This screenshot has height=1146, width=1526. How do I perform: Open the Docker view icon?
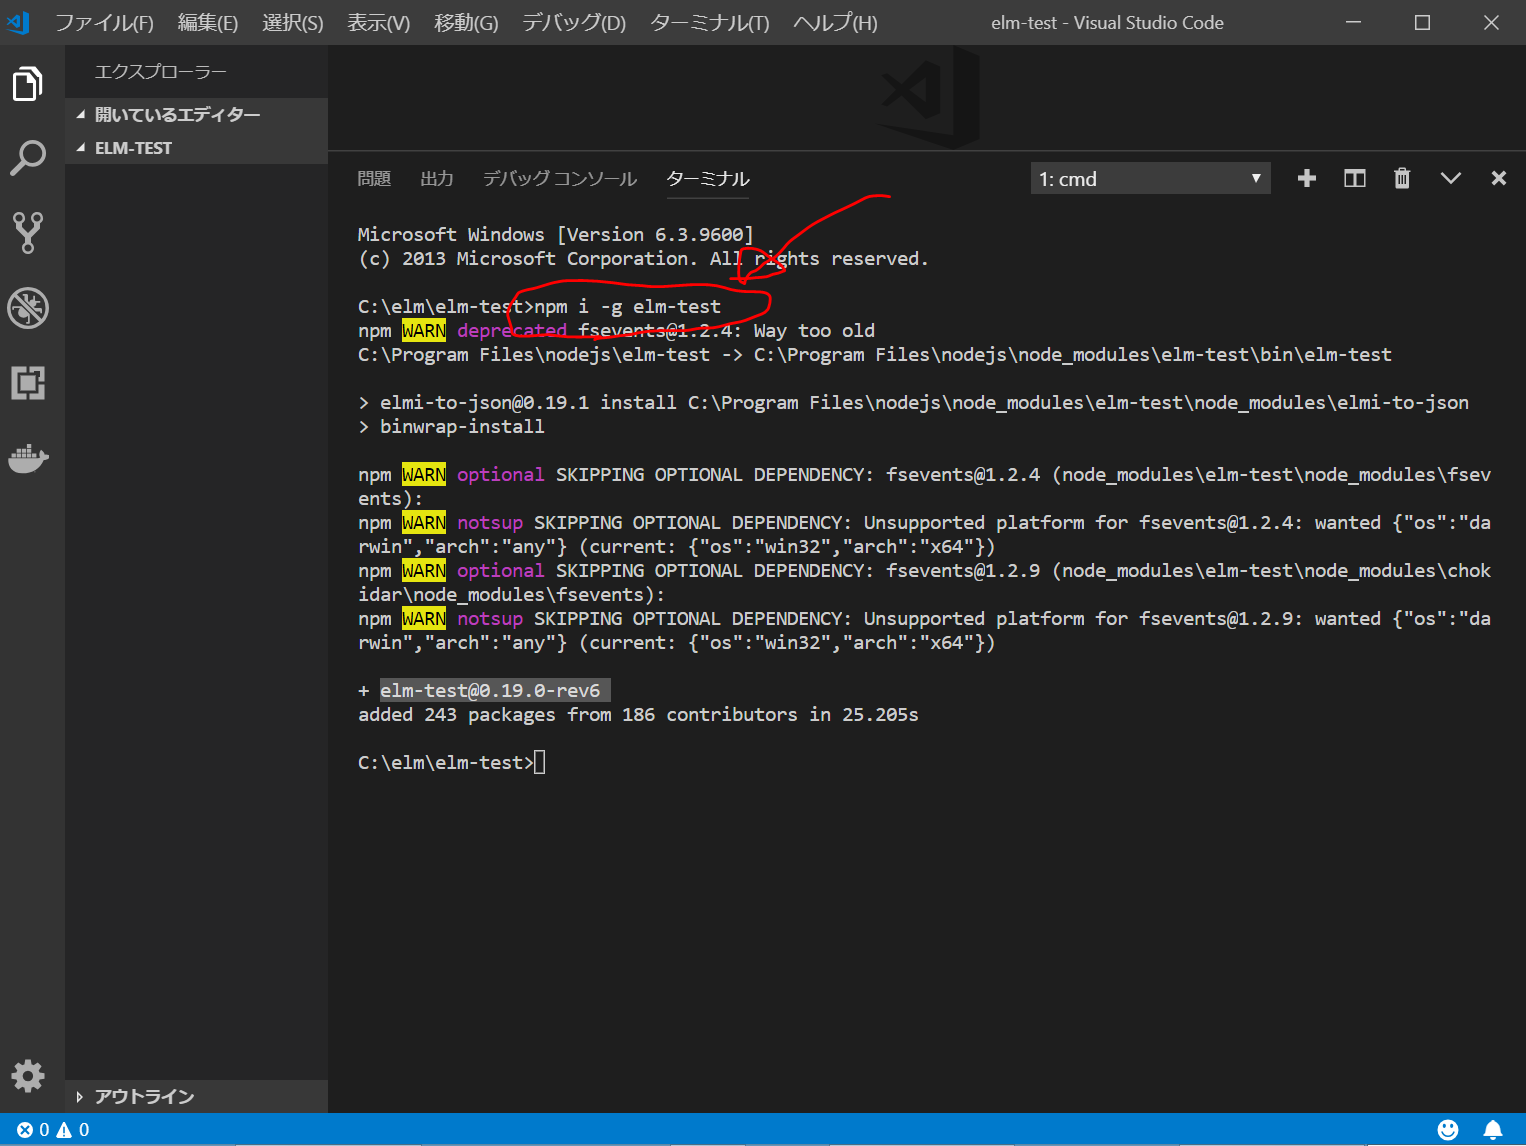point(28,458)
